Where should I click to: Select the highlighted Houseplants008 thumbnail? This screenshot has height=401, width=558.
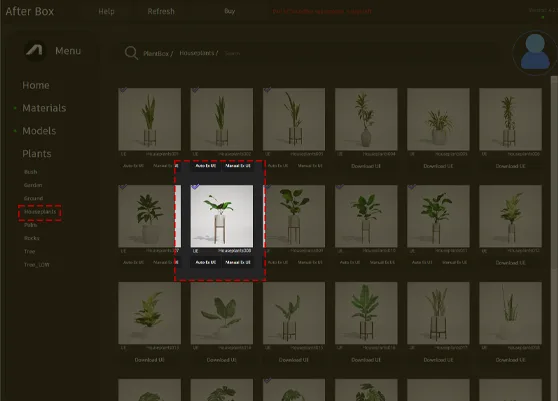tap(222, 216)
